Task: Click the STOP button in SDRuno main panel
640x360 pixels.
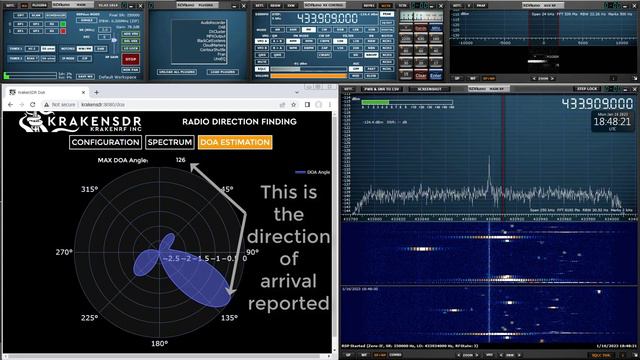Action: (x=130, y=59)
